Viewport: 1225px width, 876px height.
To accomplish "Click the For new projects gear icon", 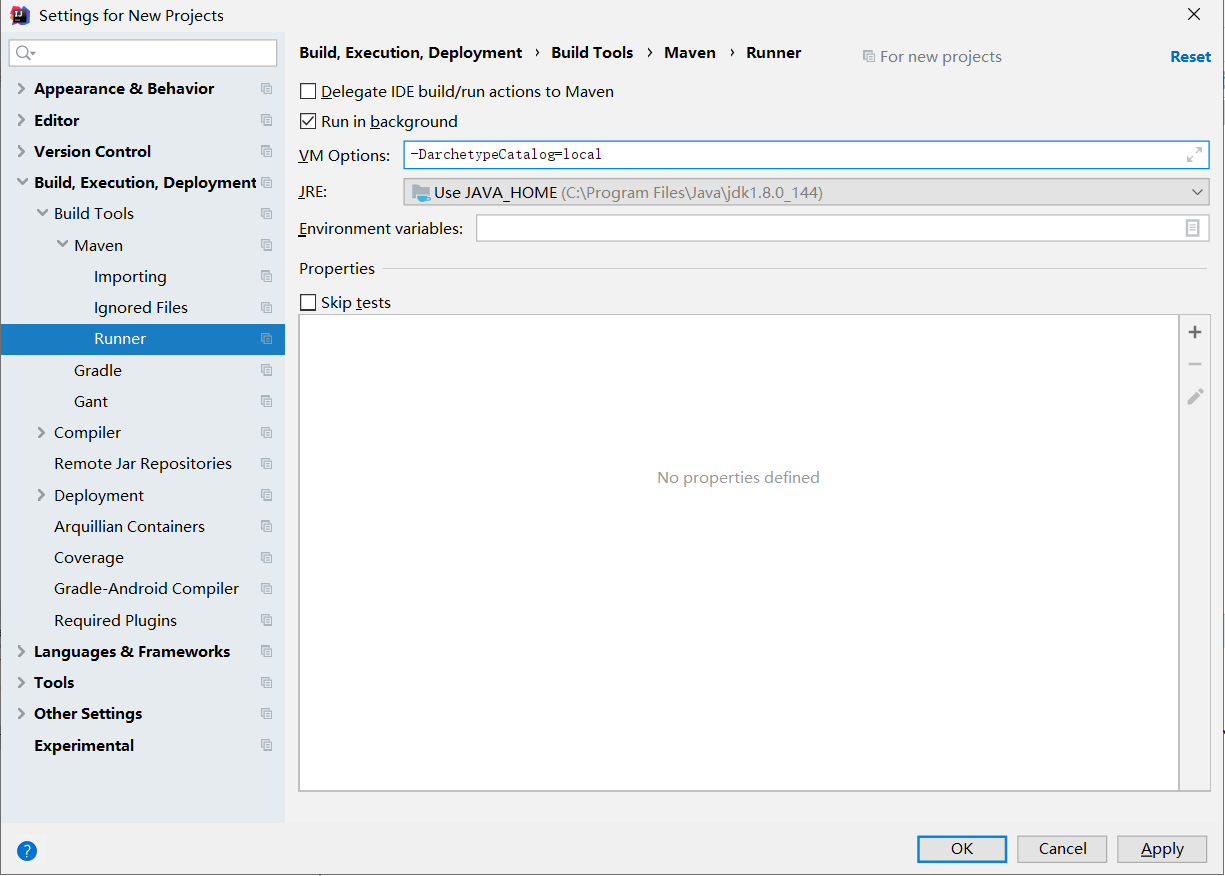I will [x=868, y=56].
